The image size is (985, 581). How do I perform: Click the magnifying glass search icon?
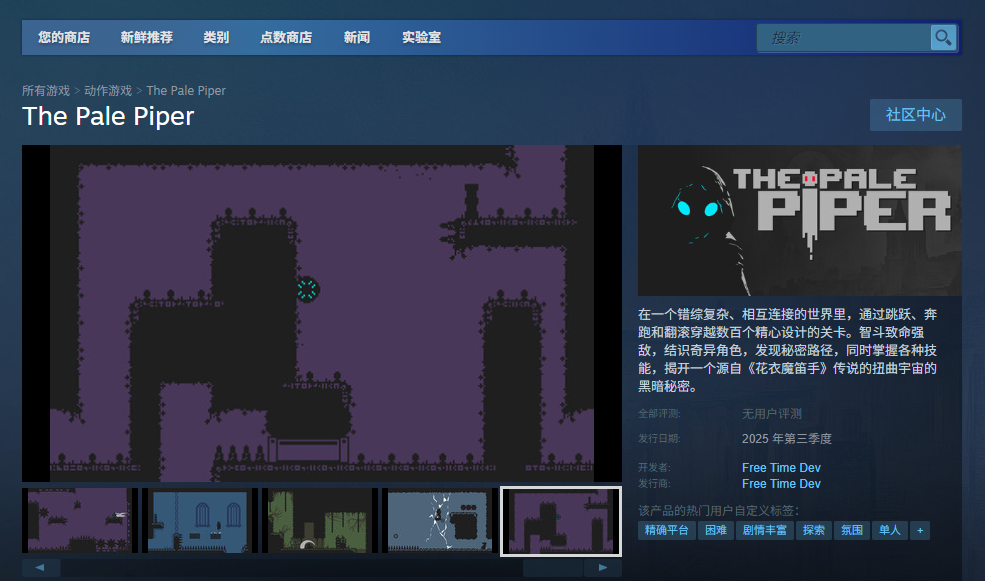(943, 38)
